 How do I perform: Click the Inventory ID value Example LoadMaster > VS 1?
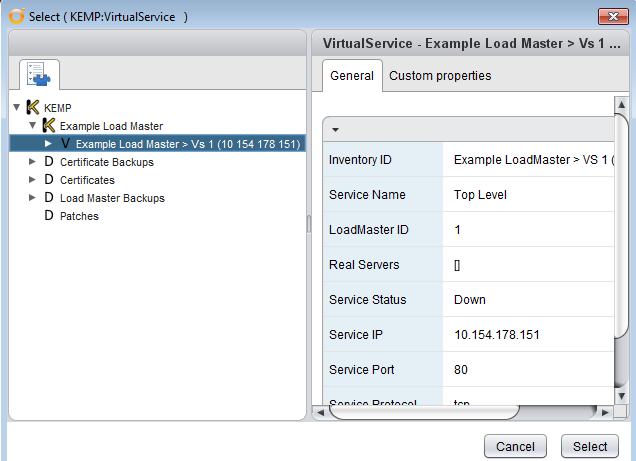[x=534, y=160]
